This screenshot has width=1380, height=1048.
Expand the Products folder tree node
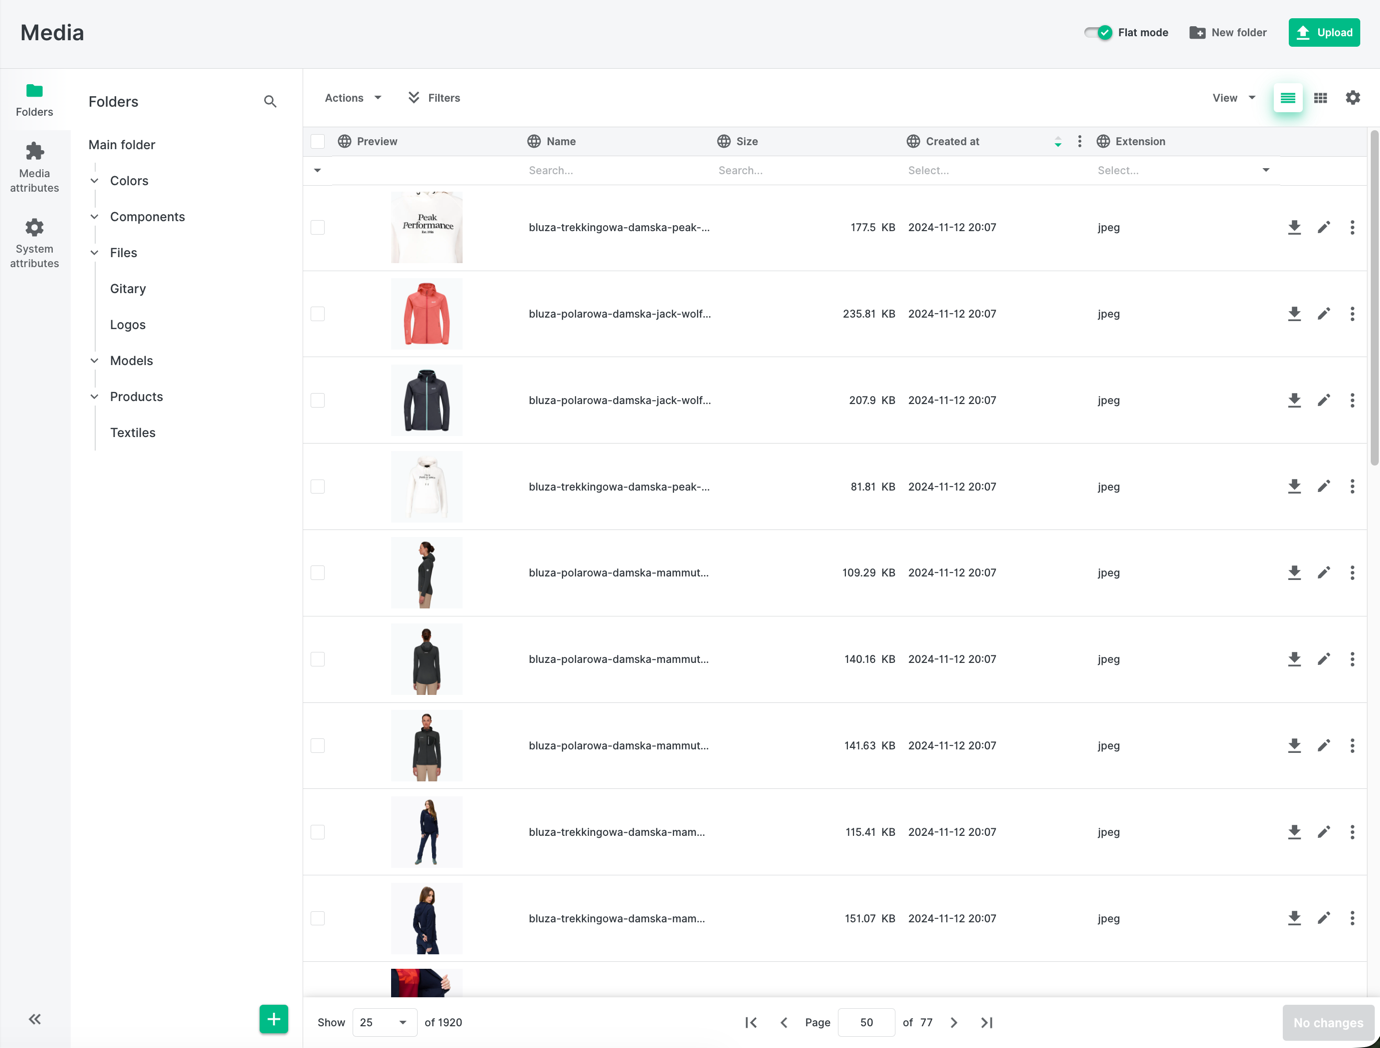pyautogui.click(x=95, y=397)
